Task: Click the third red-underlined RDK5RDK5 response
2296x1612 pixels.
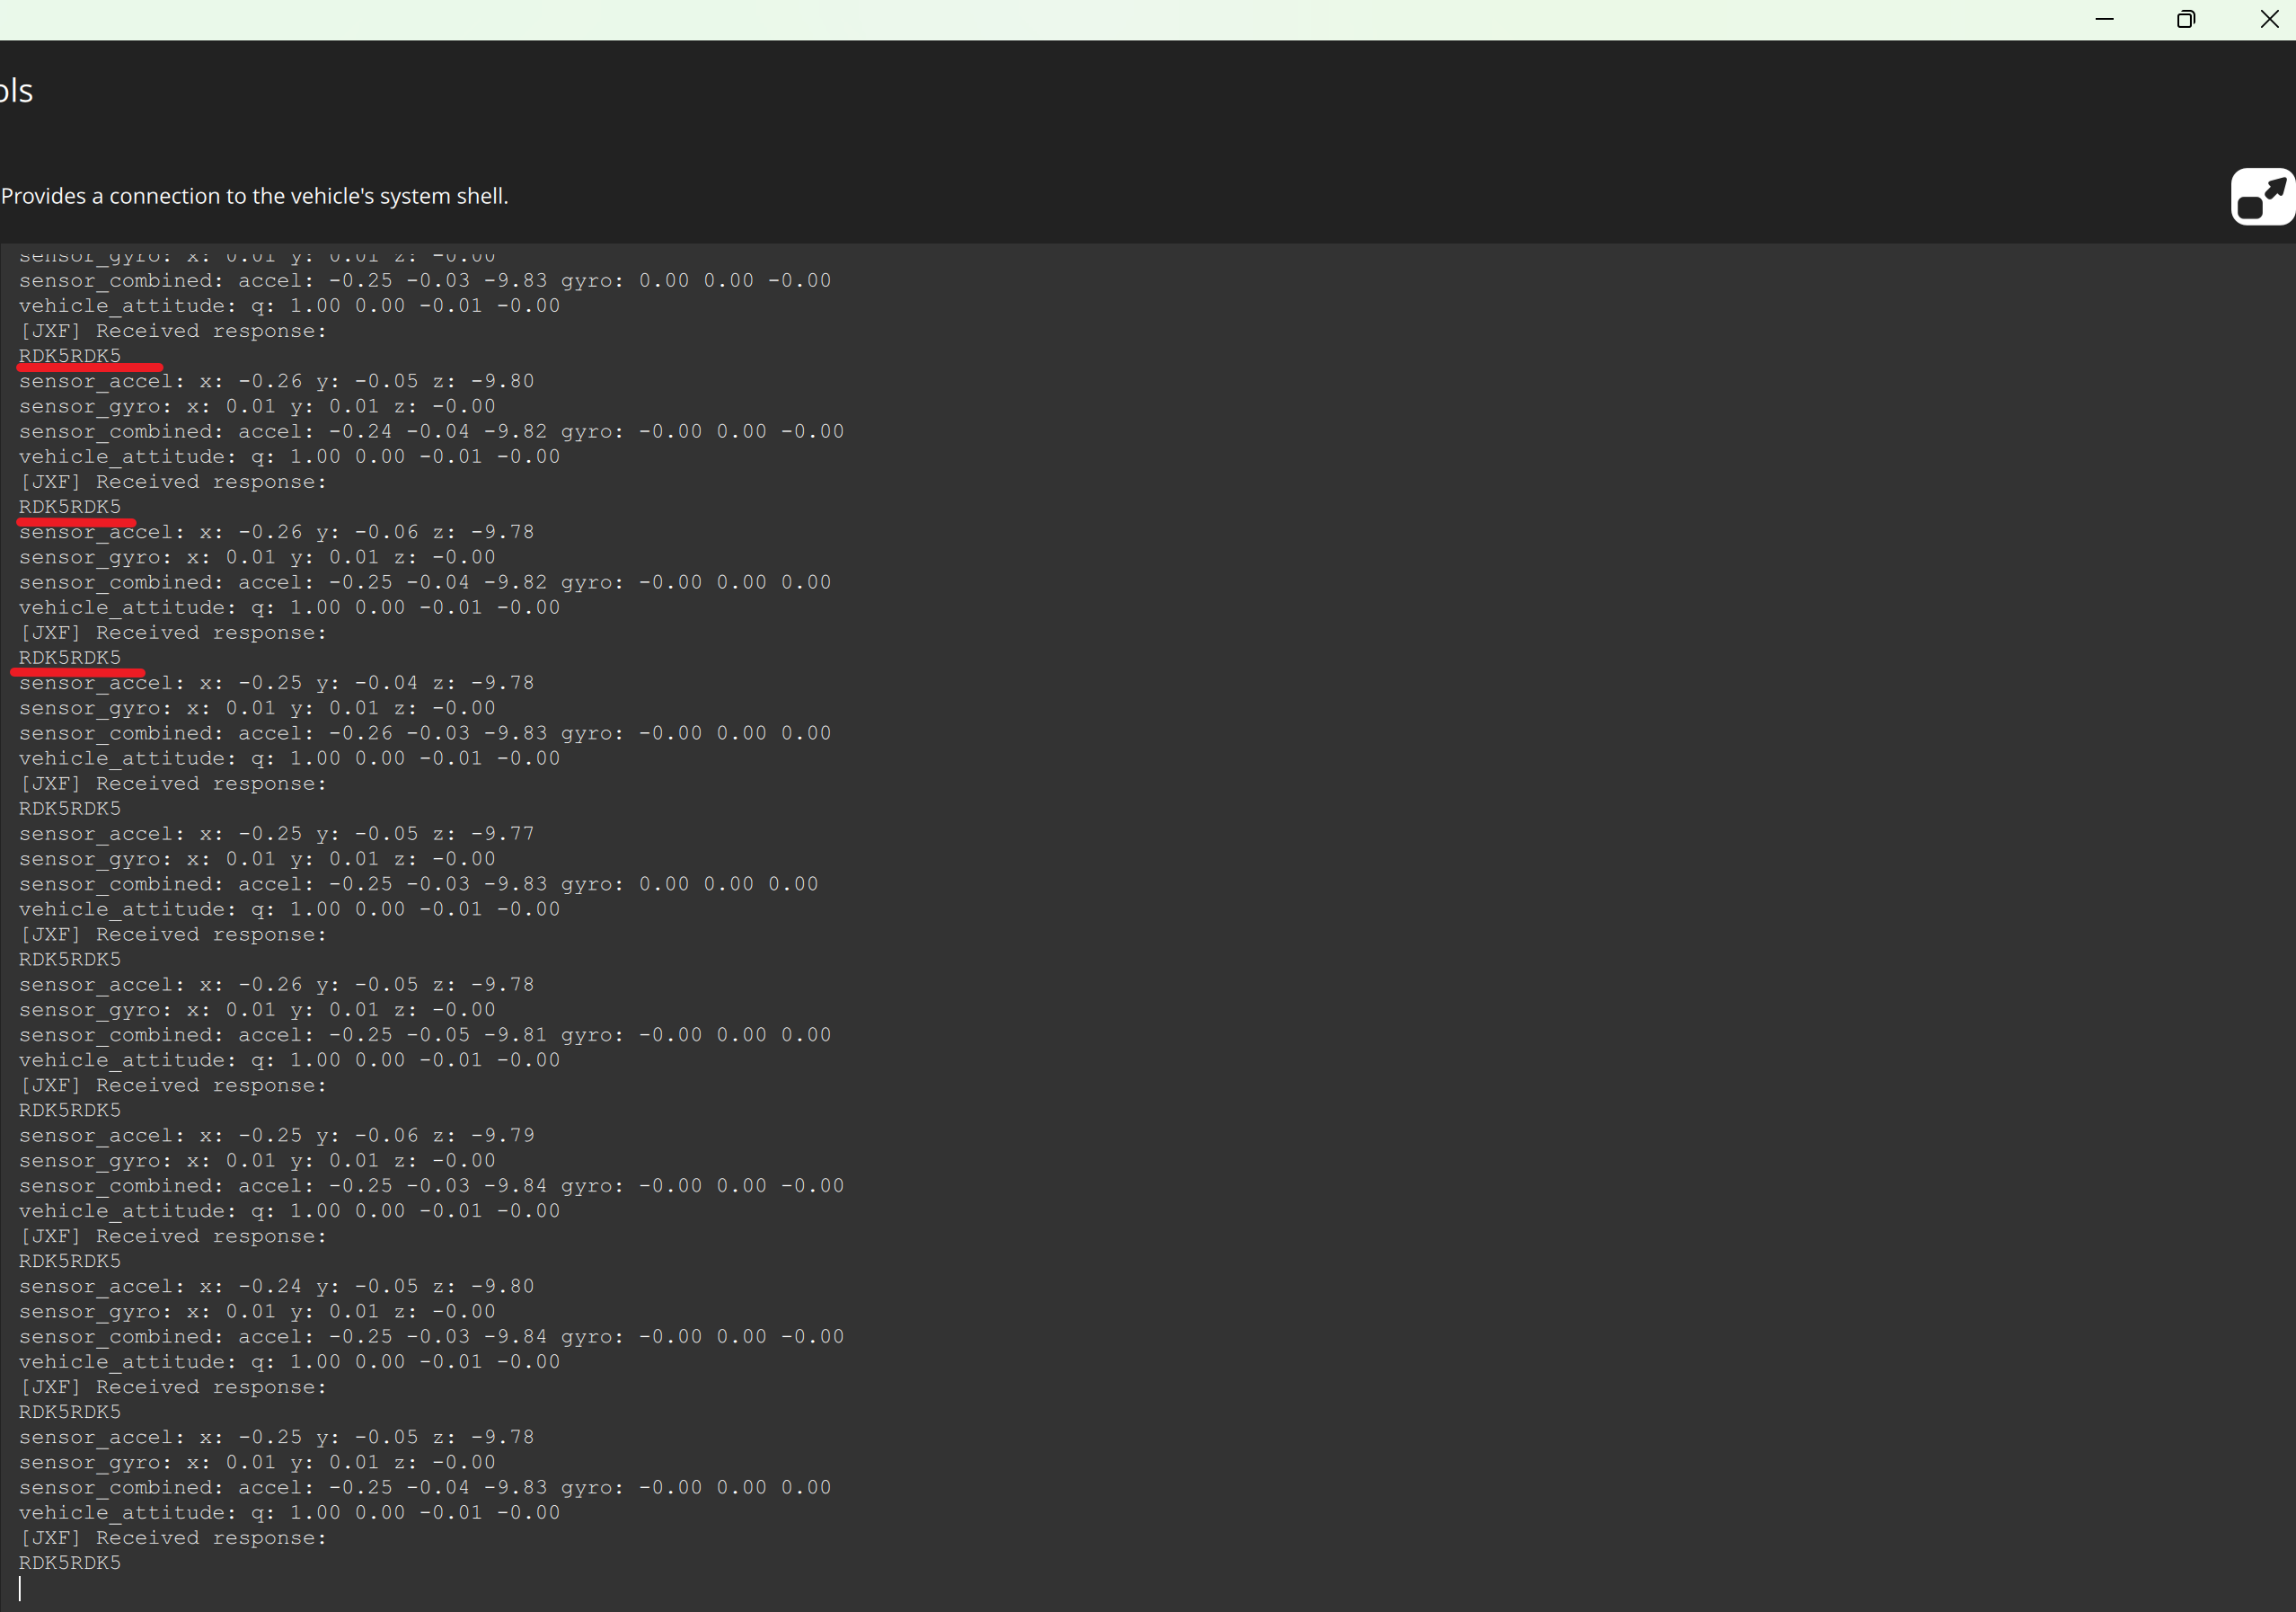Action: click(70, 658)
